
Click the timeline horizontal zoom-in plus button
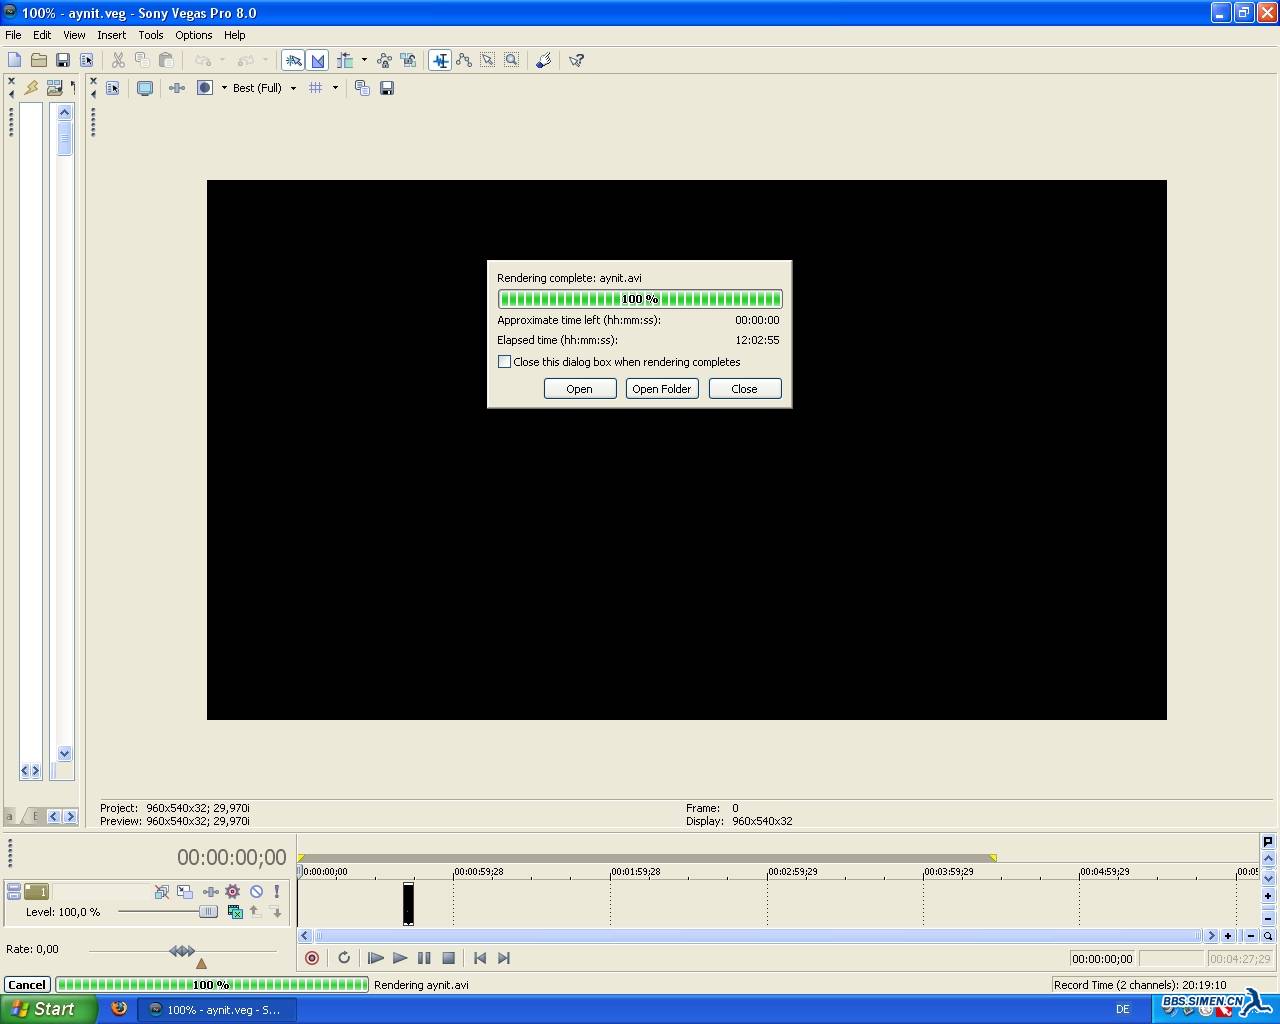tap(1228, 936)
